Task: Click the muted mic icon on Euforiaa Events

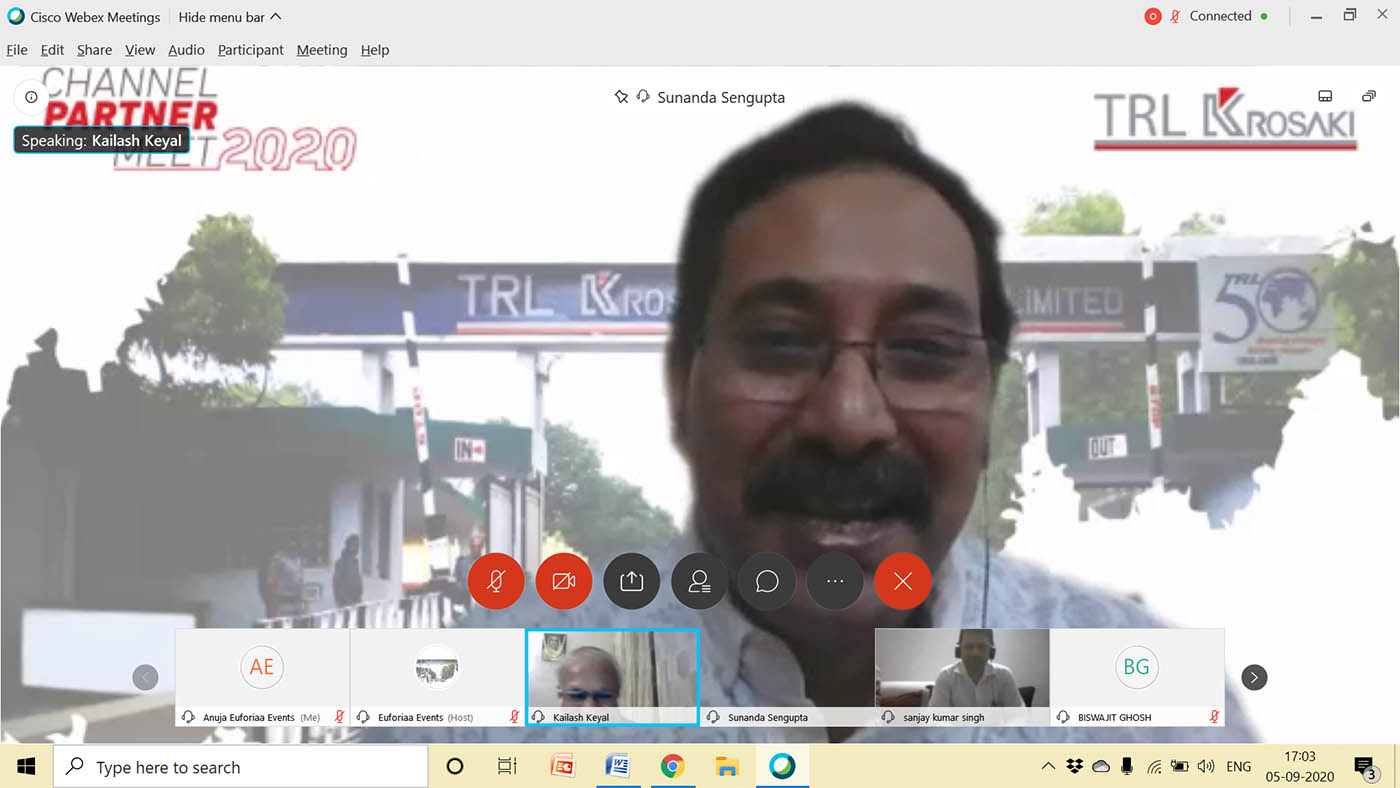Action: [514, 717]
